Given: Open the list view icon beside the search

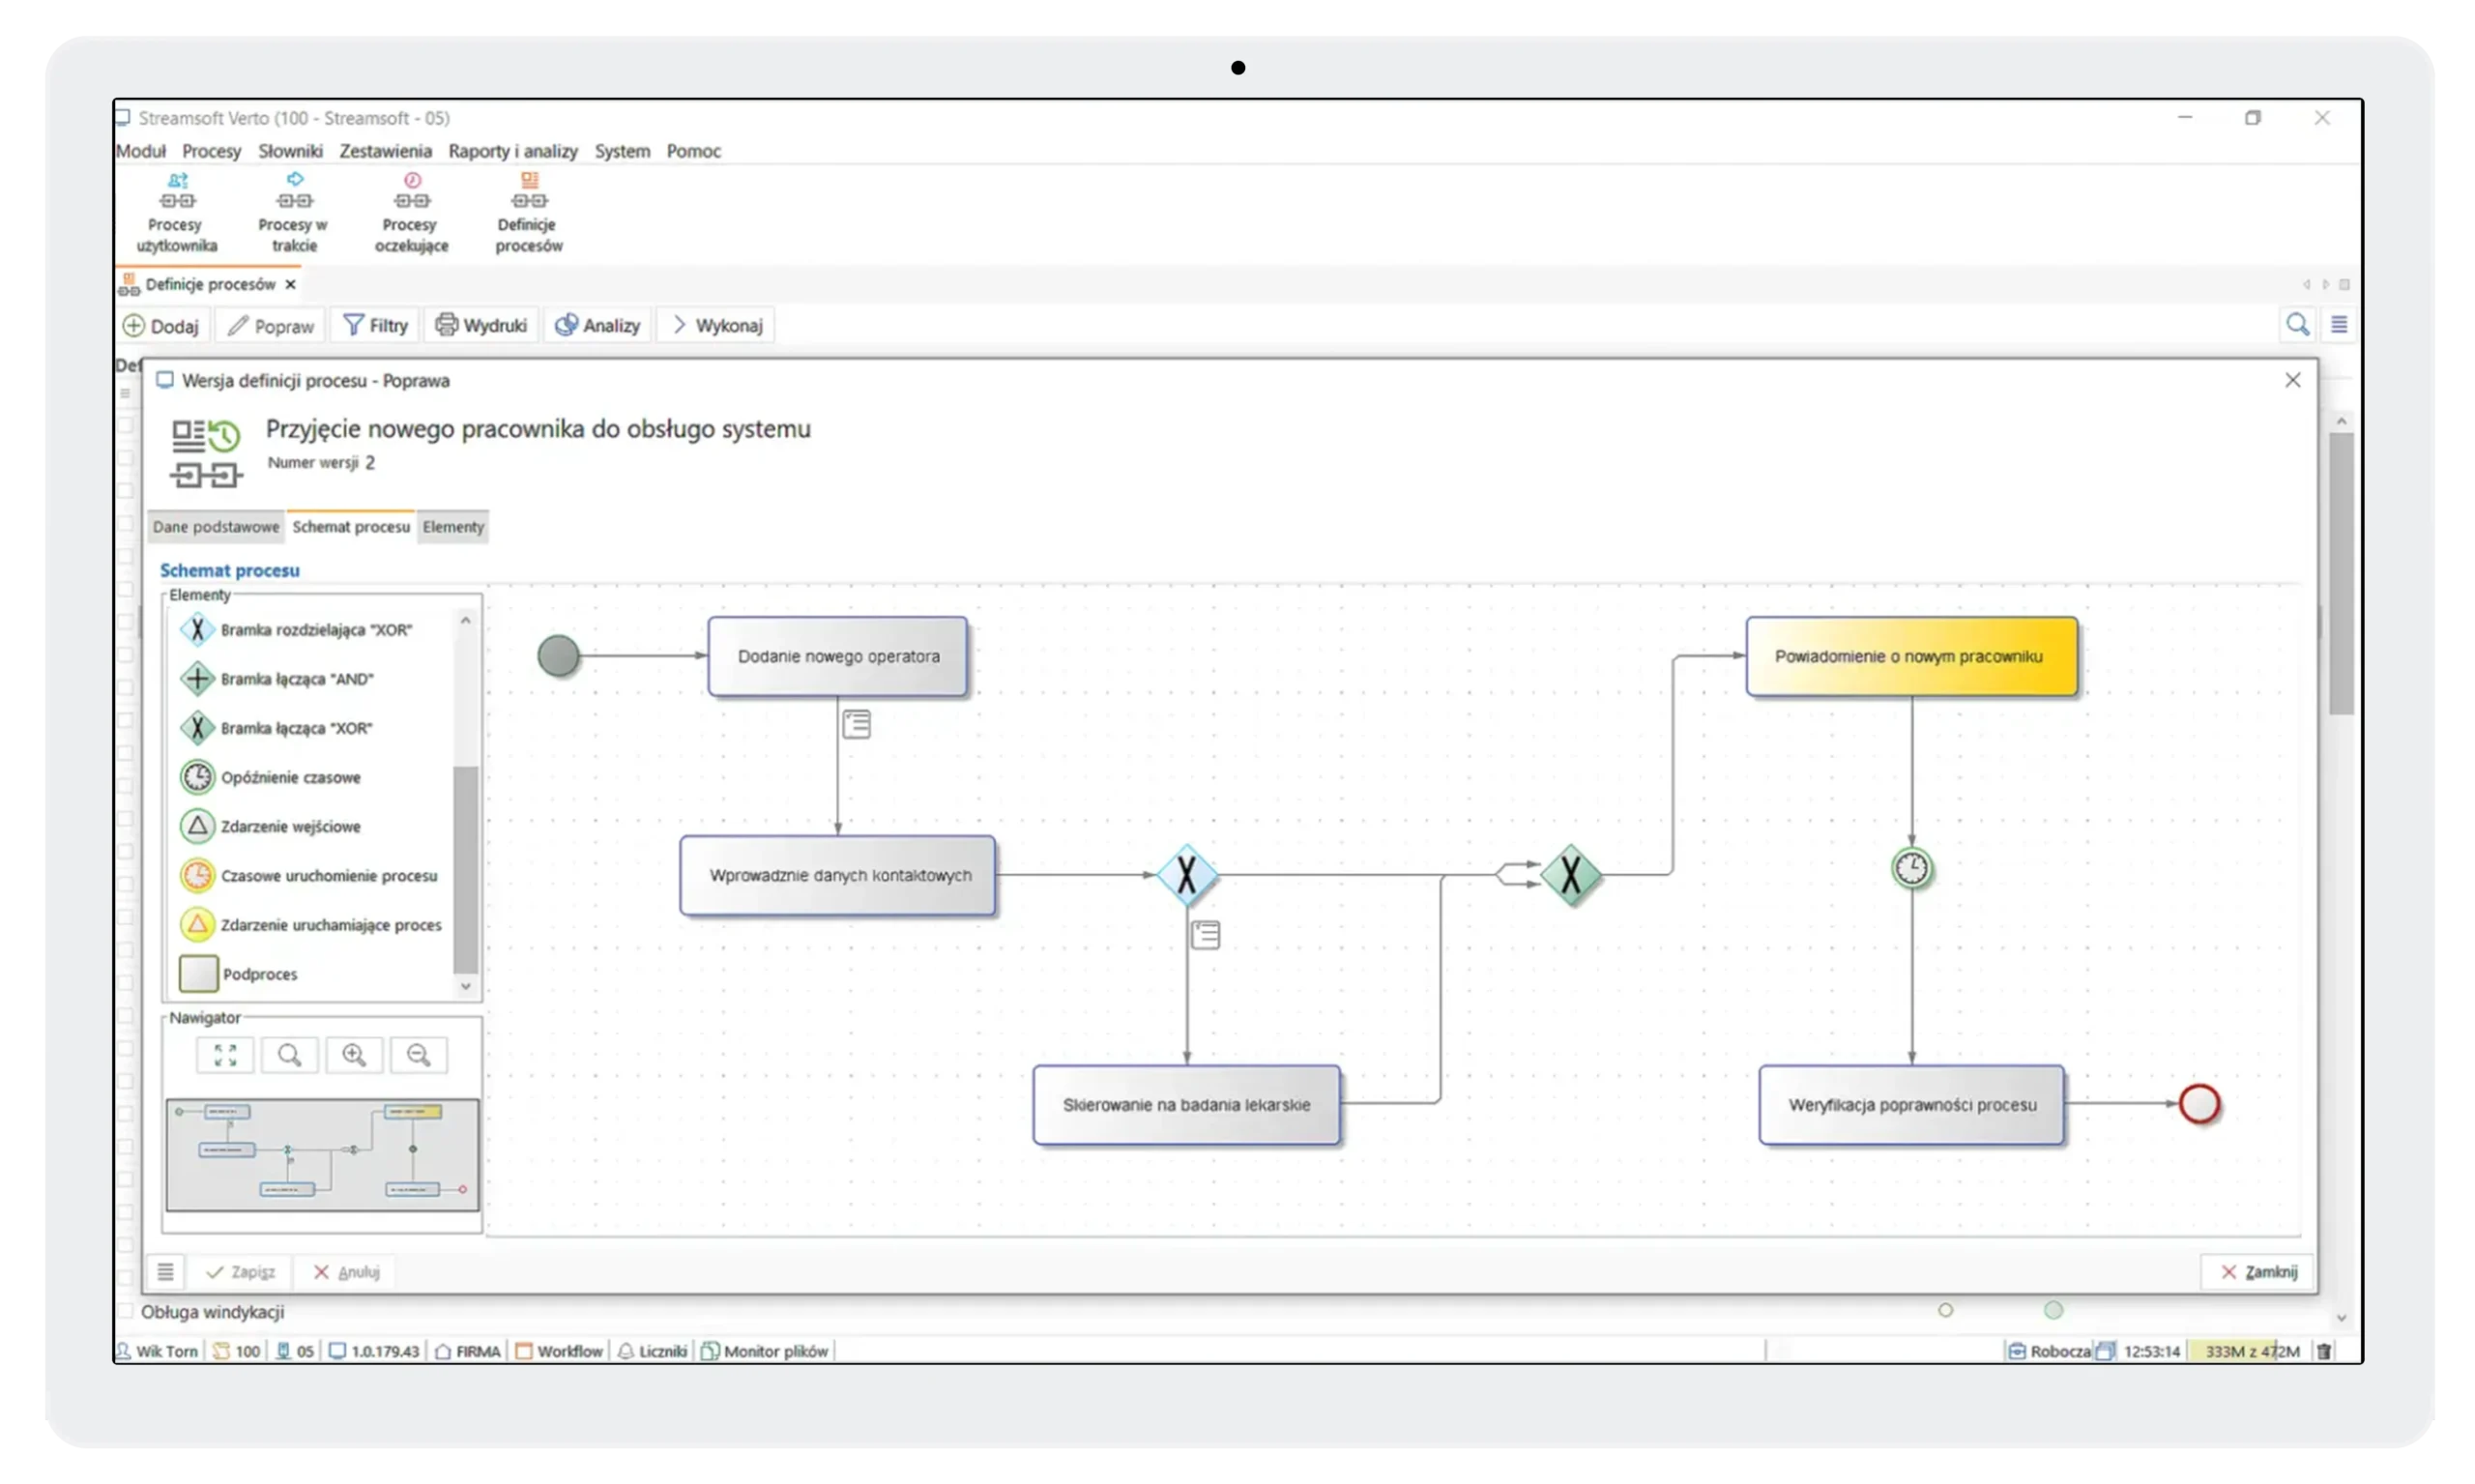Looking at the screenshot, I should click(x=2339, y=324).
